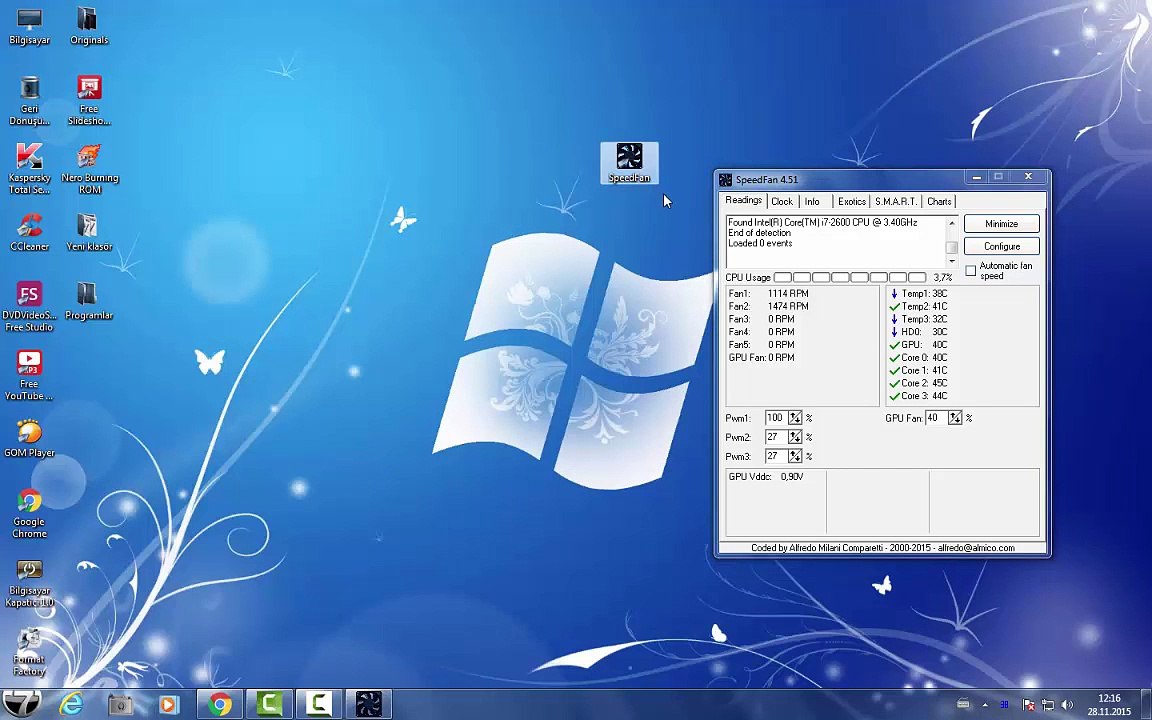Open the Action Center flag icon
Image resolution: width=1152 pixels, height=720 pixels.
[x=1029, y=705]
